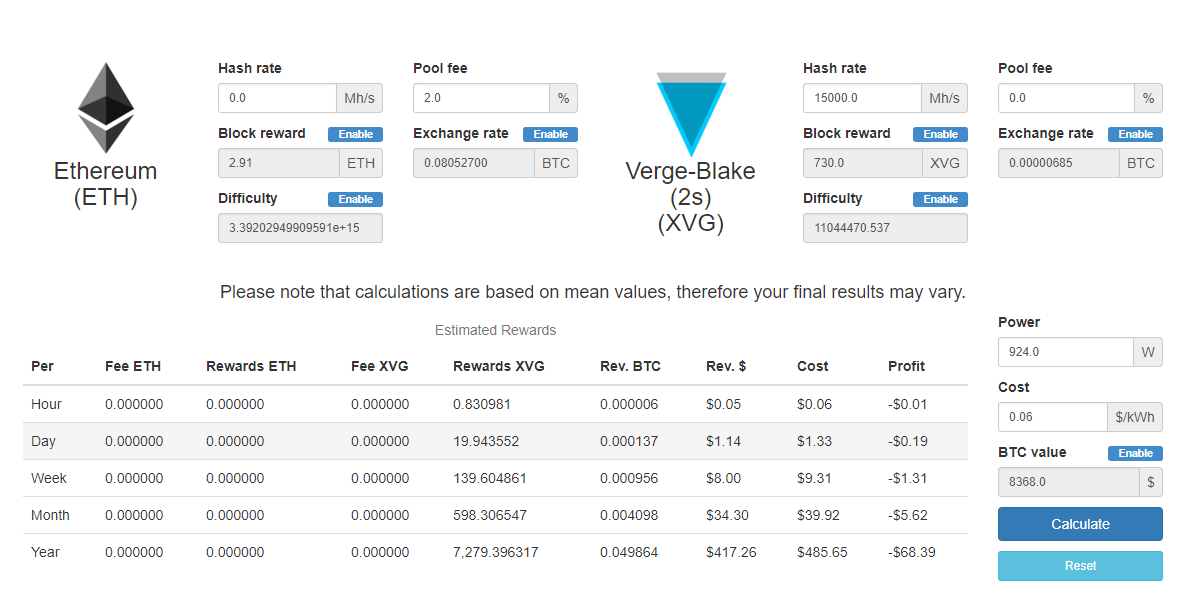The height and width of the screenshot is (595, 1187).
Task: Click yearly profit -$68.39
Action: 911,553
